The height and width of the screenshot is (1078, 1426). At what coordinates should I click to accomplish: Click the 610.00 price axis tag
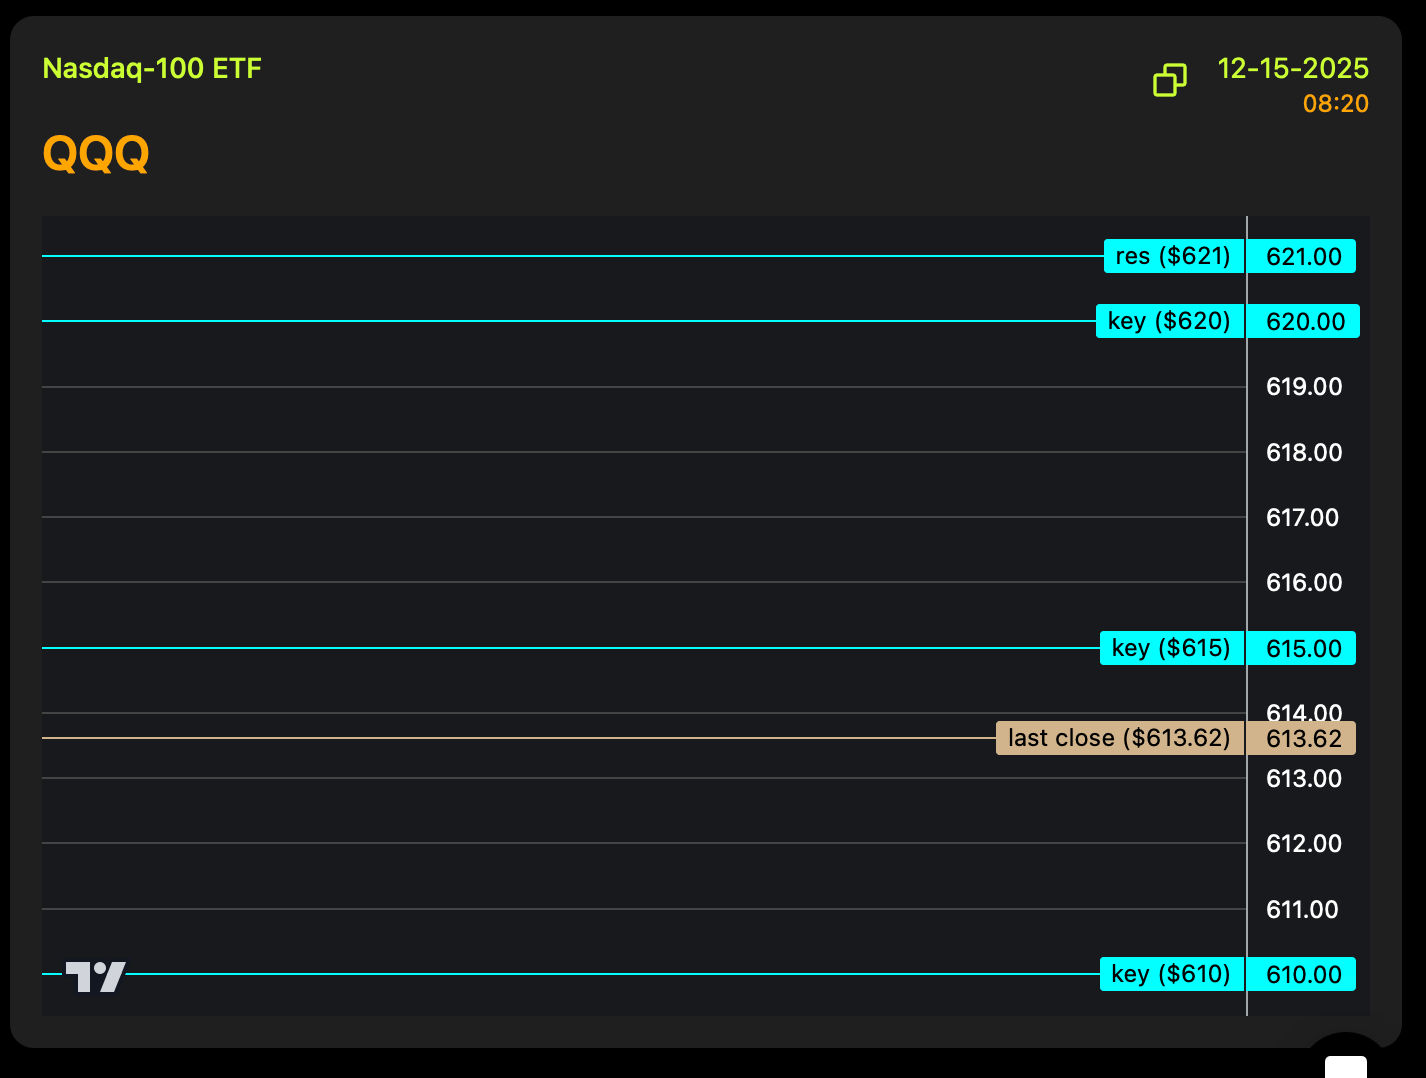[x=1303, y=975]
